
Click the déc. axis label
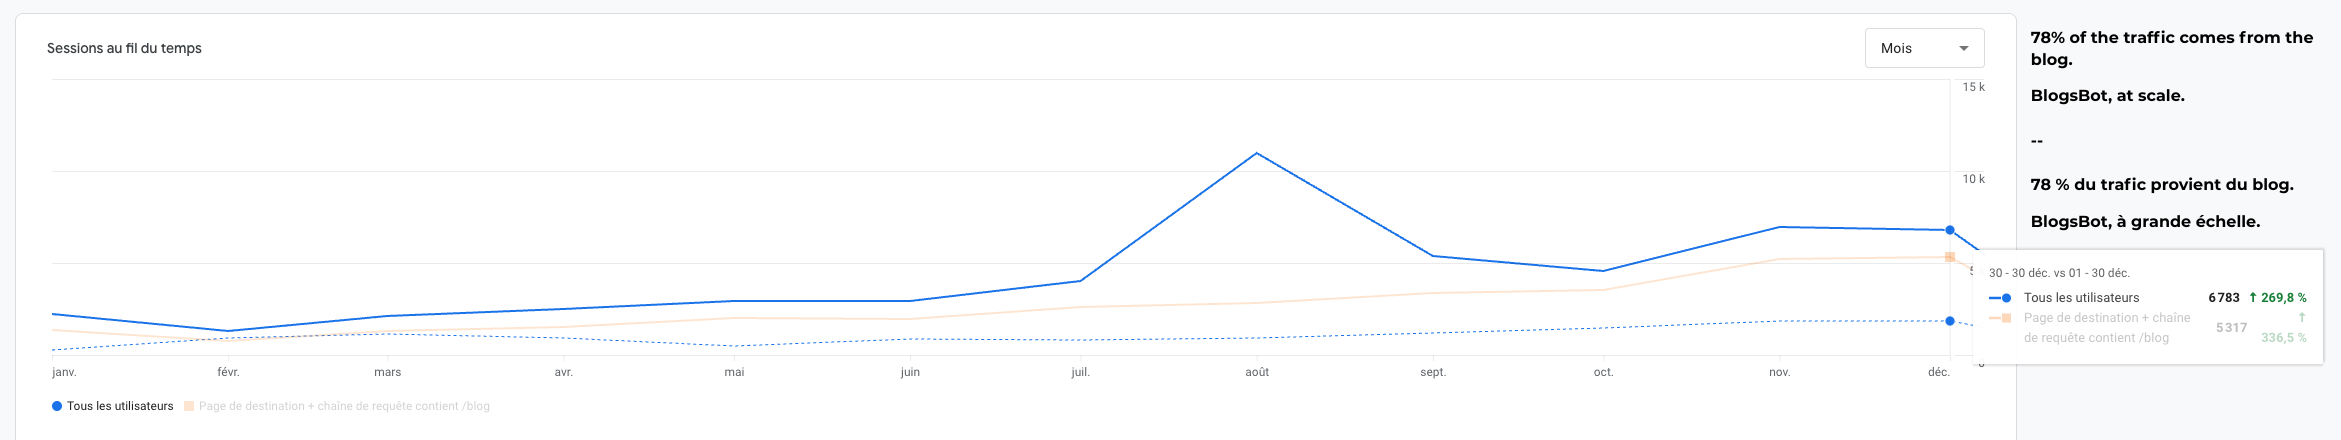pyautogui.click(x=1939, y=372)
